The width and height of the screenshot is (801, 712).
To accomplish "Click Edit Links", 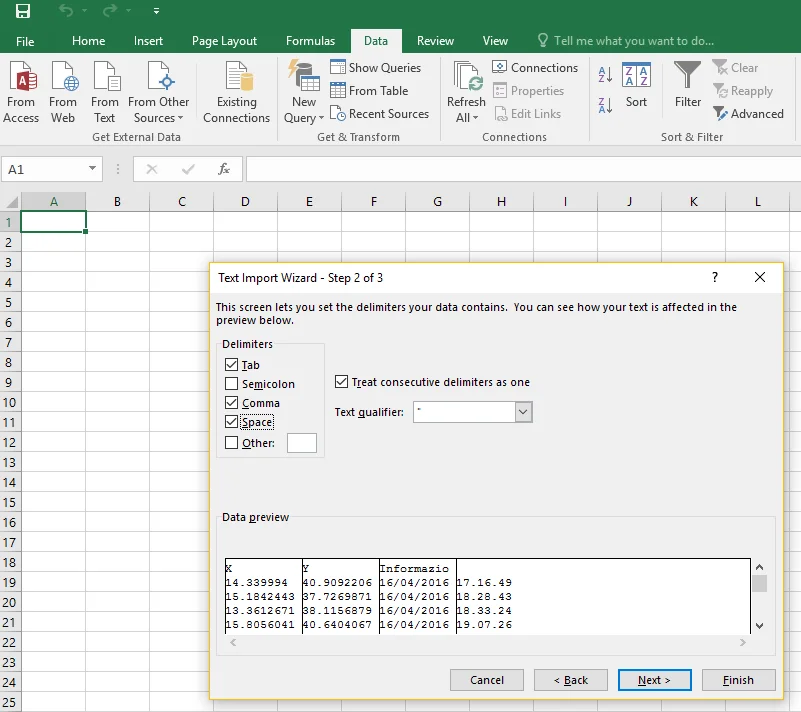I will pyautogui.click(x=527, y=113).
